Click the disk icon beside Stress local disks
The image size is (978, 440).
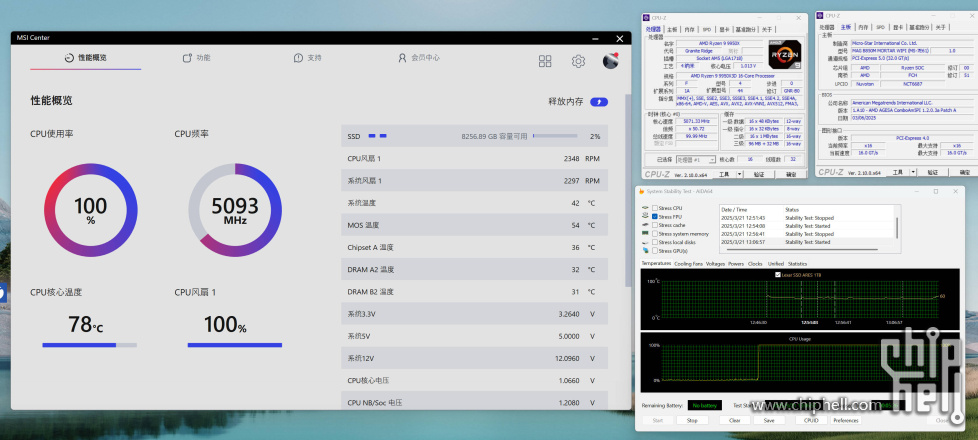point(645,242)
